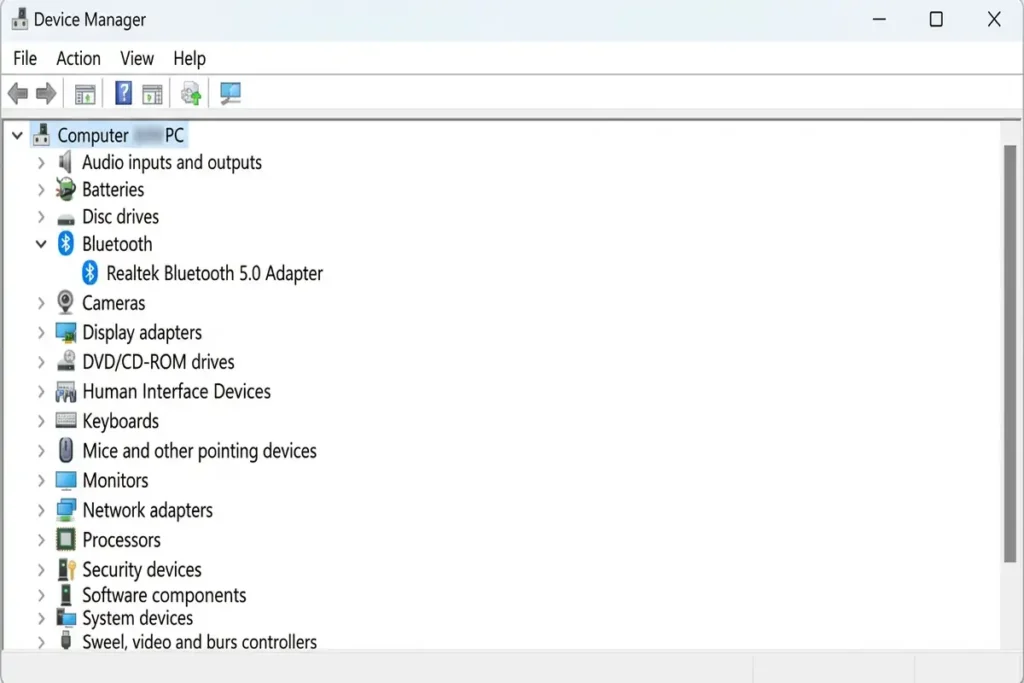Click the Monitors category icon
1024x683 pixels.
[65, 481]
